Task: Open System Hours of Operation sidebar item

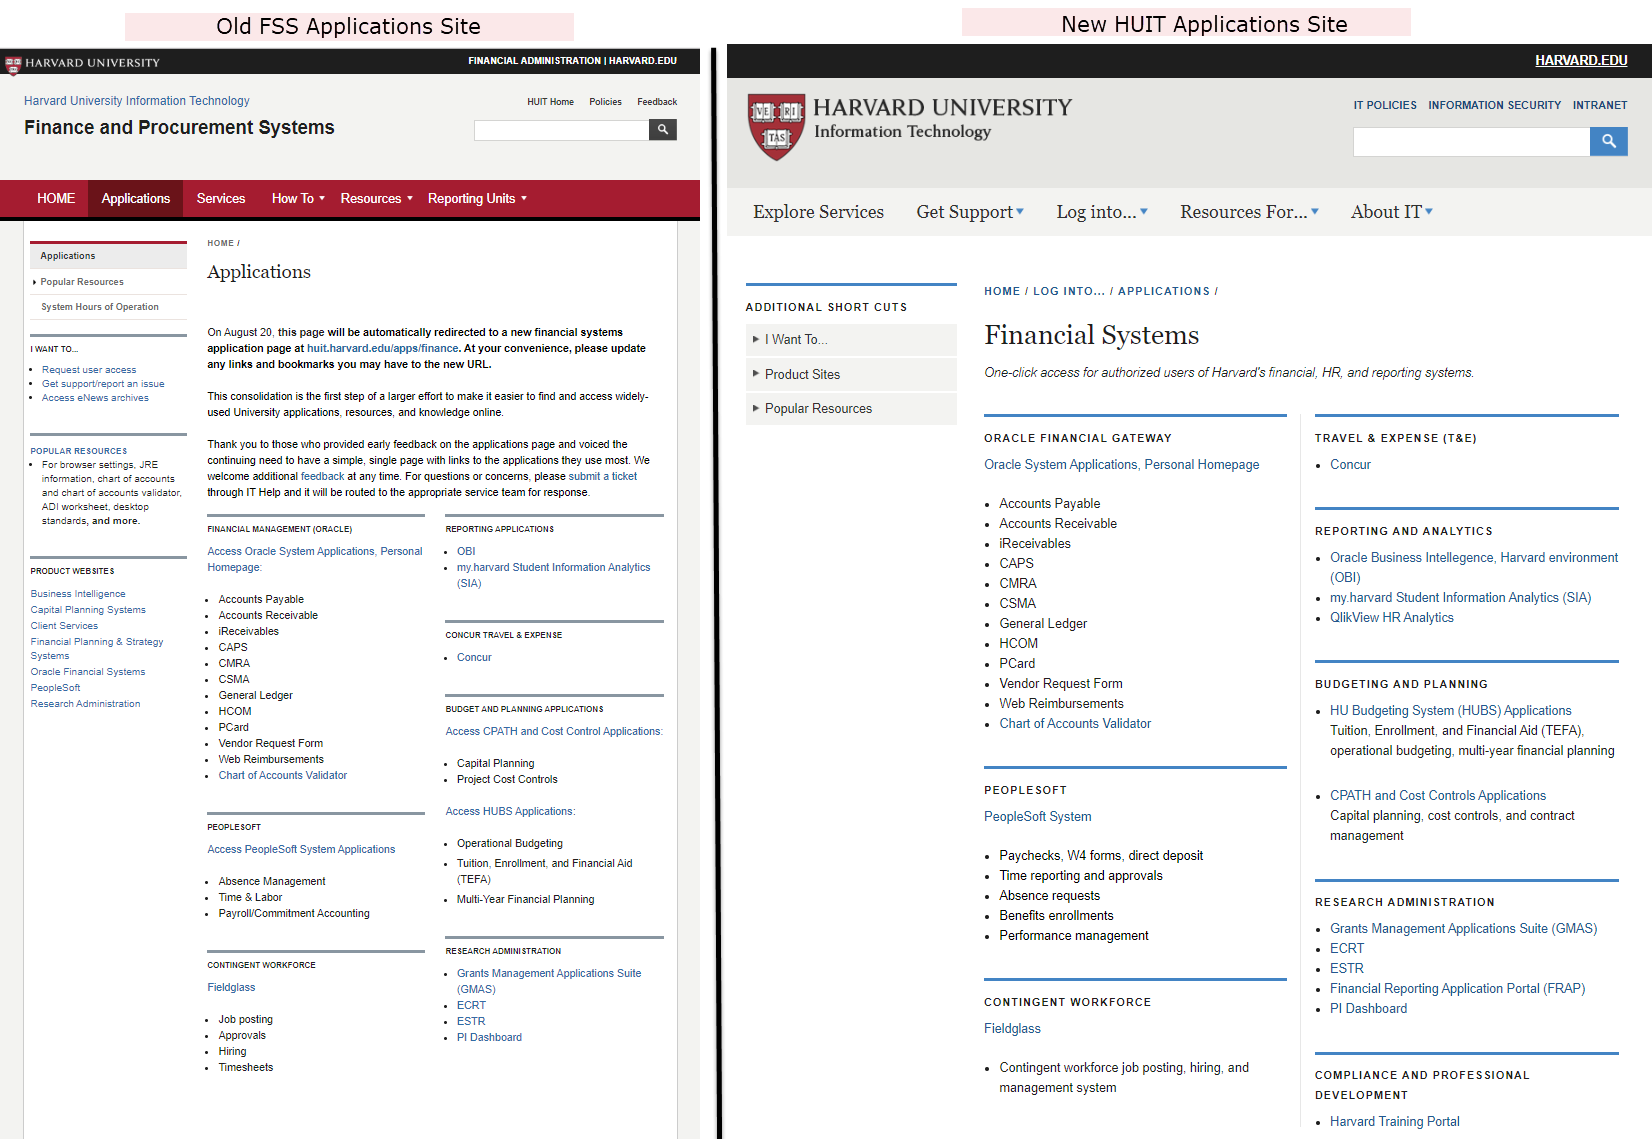Action: coord(100,307)
